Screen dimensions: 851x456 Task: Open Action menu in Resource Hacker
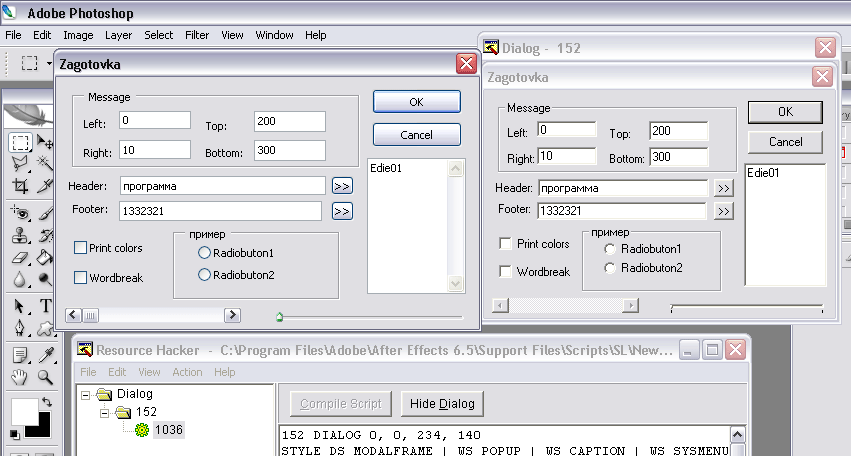point(187,372)
